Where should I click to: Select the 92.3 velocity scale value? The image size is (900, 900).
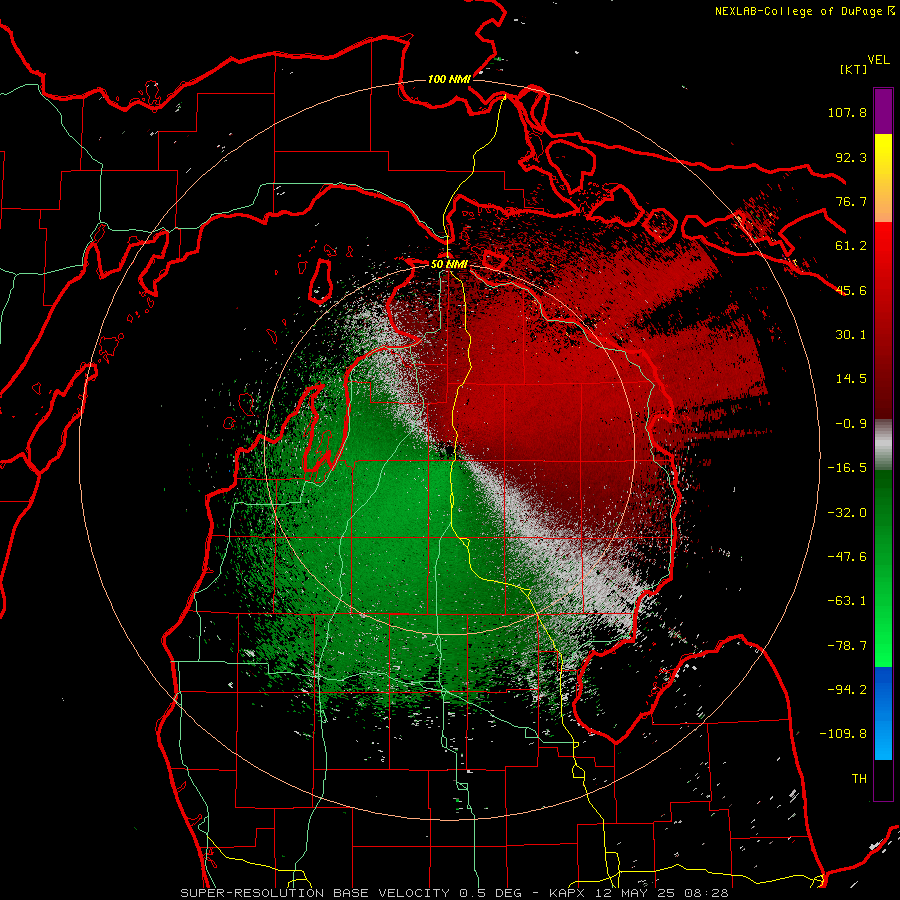(851, 157)
